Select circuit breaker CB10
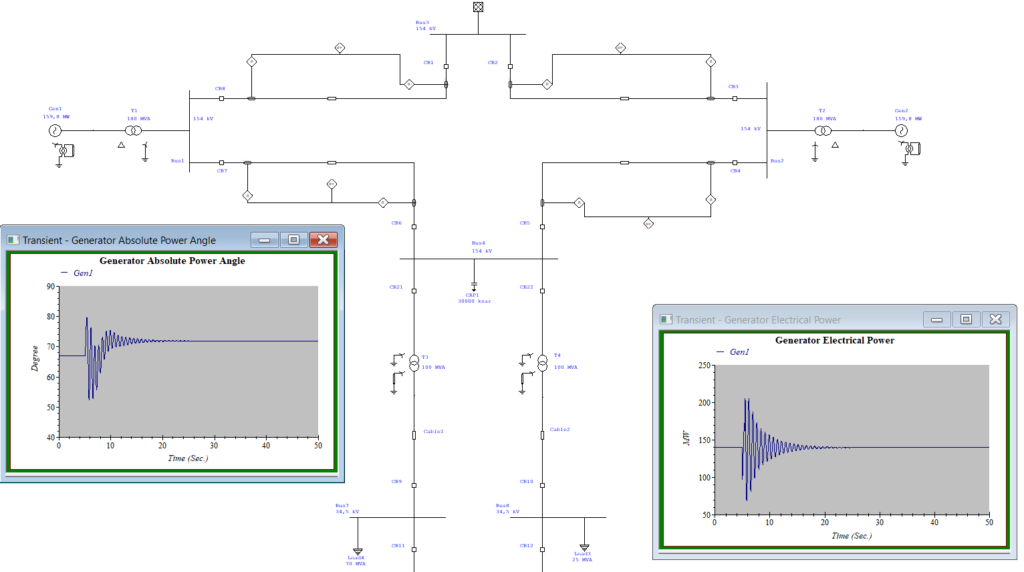This screenshot has height=572, width=1024. coord(542,485)
